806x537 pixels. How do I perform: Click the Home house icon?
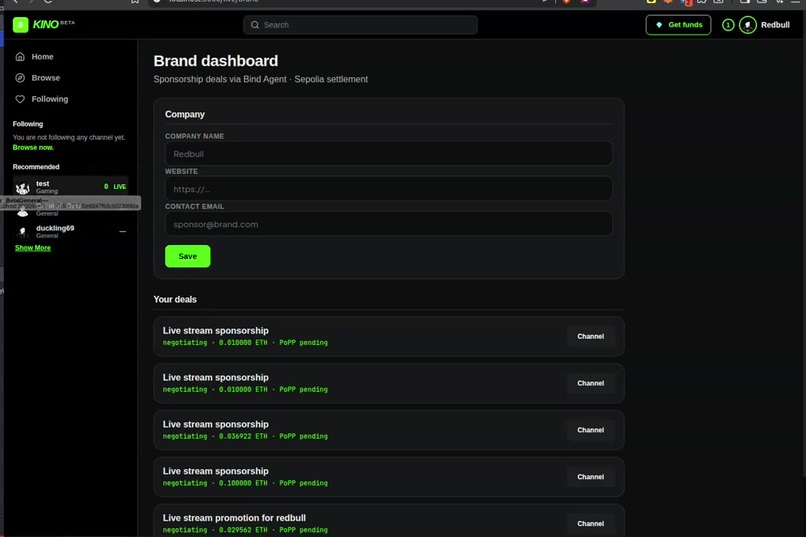click(x=20, y=57)
